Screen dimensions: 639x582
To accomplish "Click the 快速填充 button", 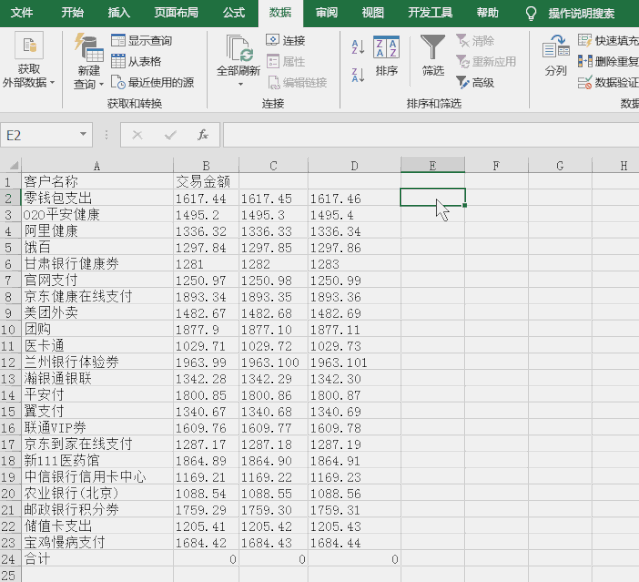I will [608, 40].
